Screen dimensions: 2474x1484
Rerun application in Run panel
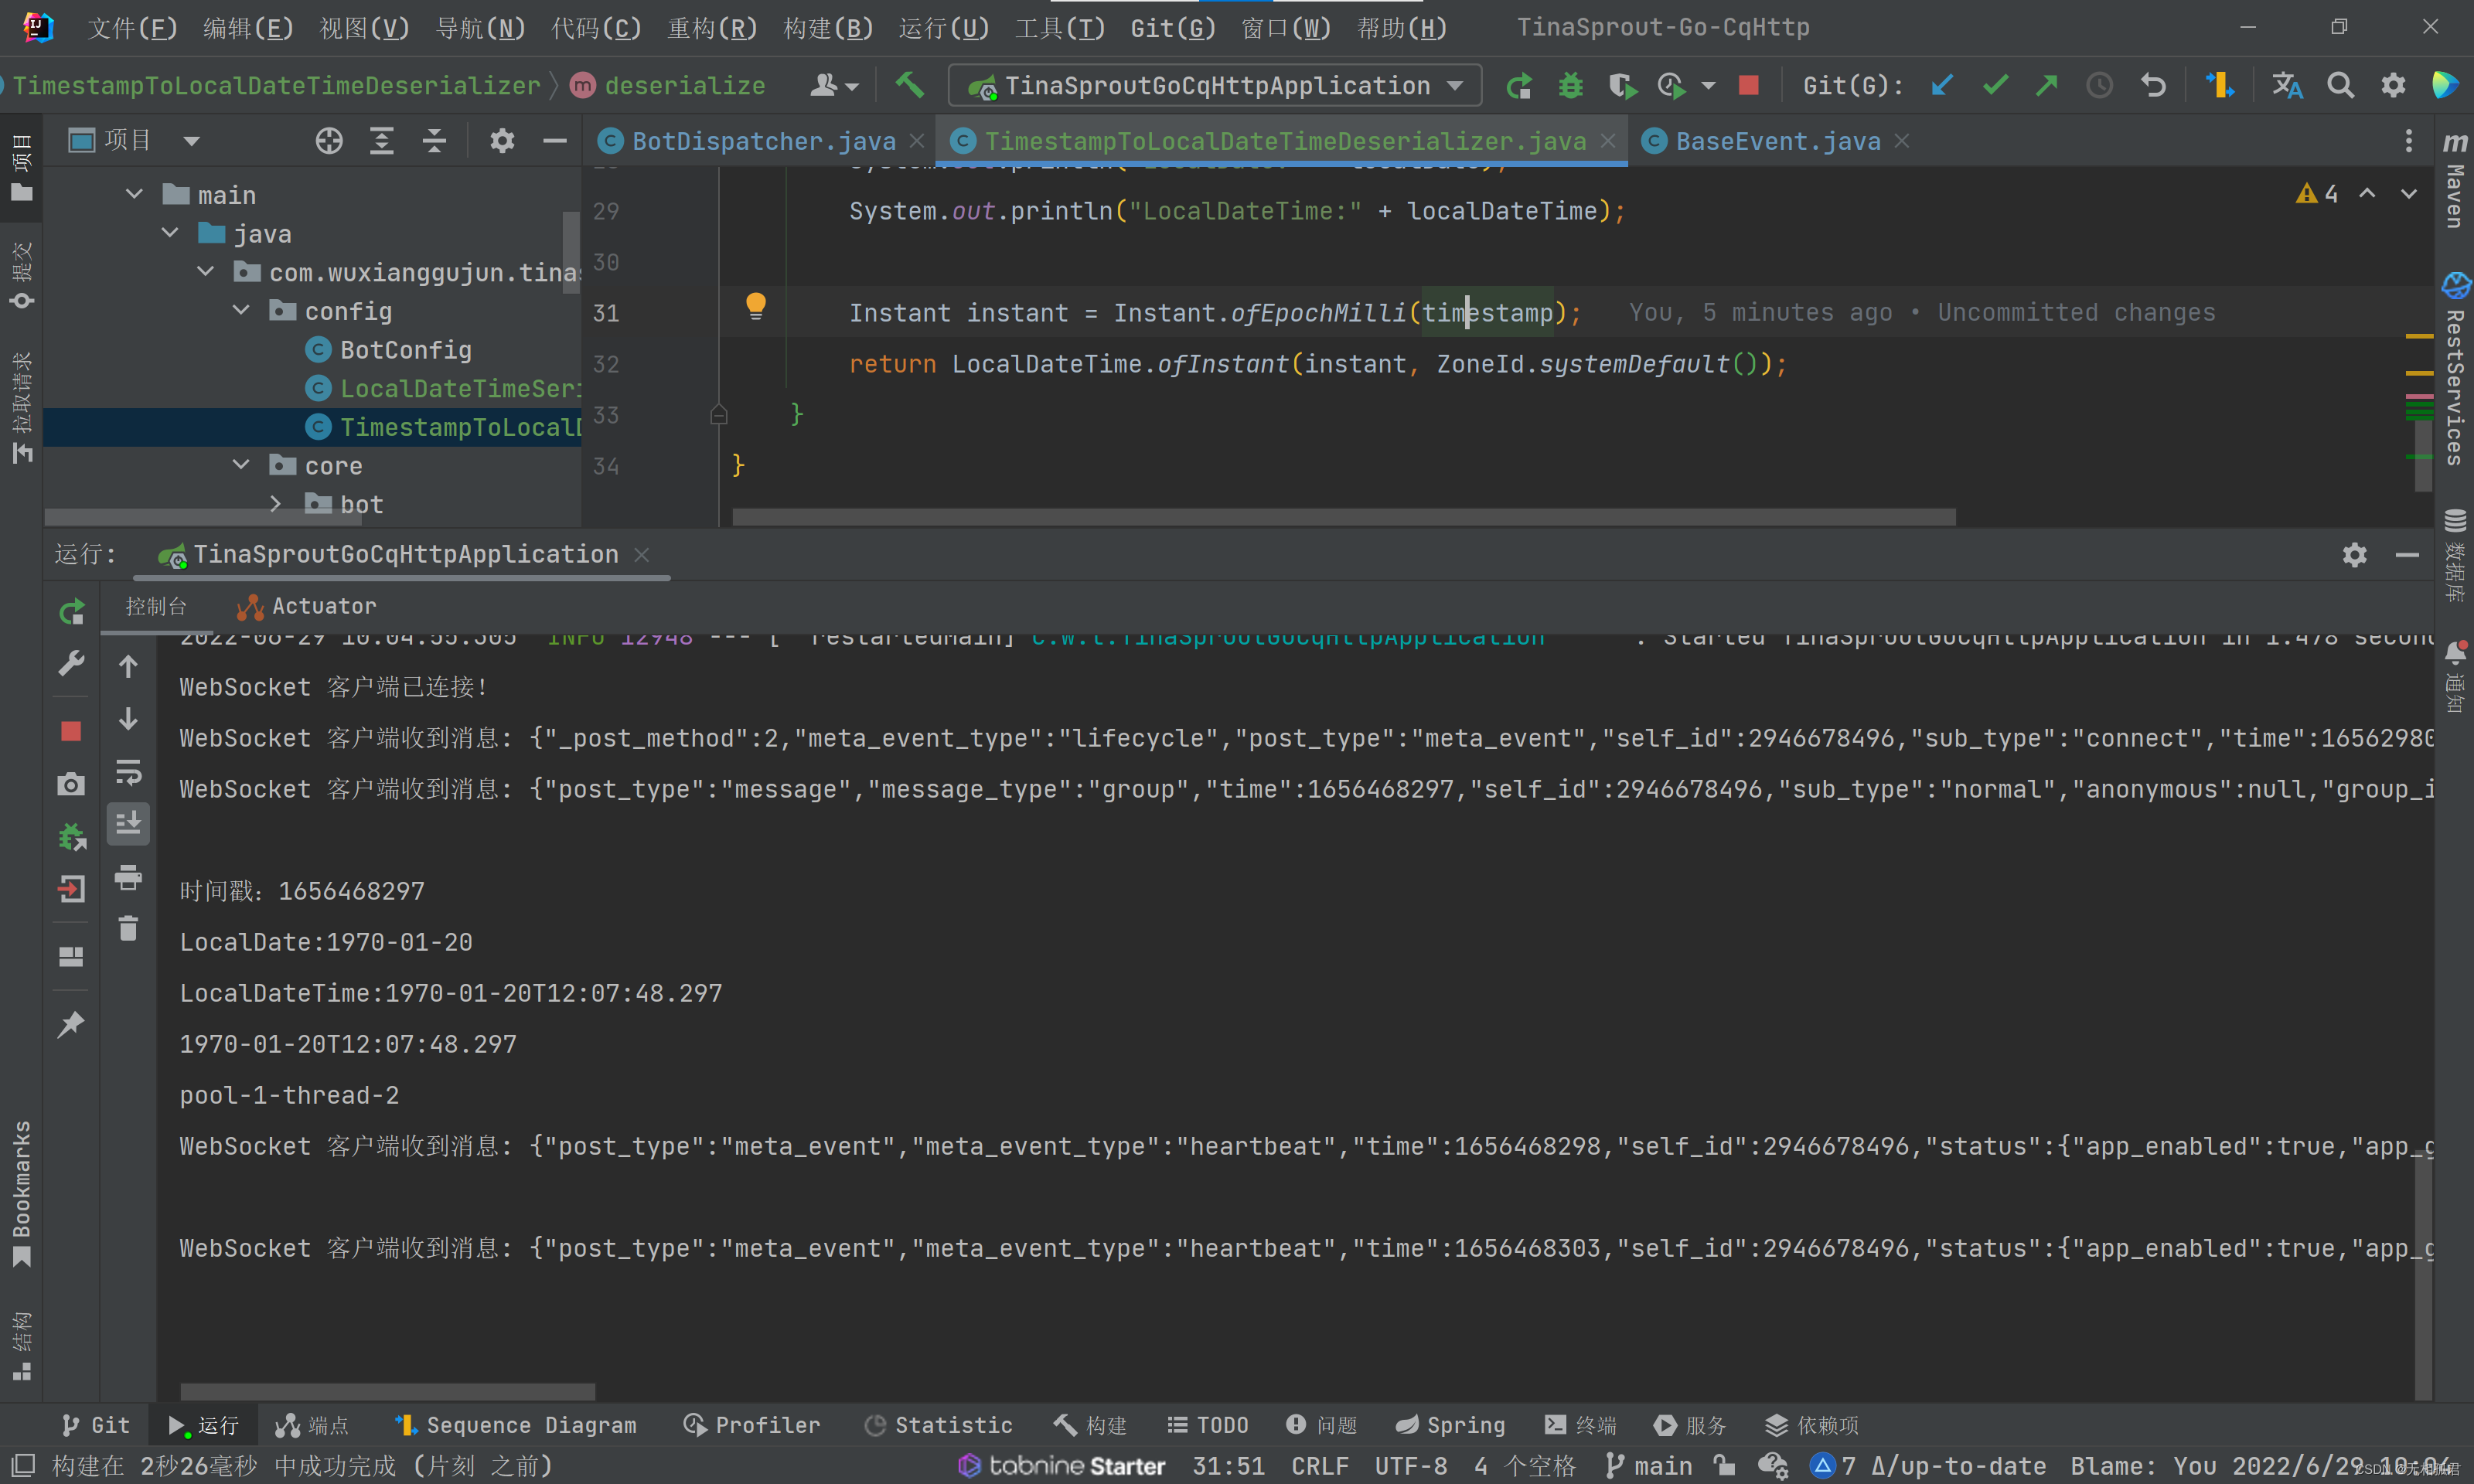[x=71, y=612]
